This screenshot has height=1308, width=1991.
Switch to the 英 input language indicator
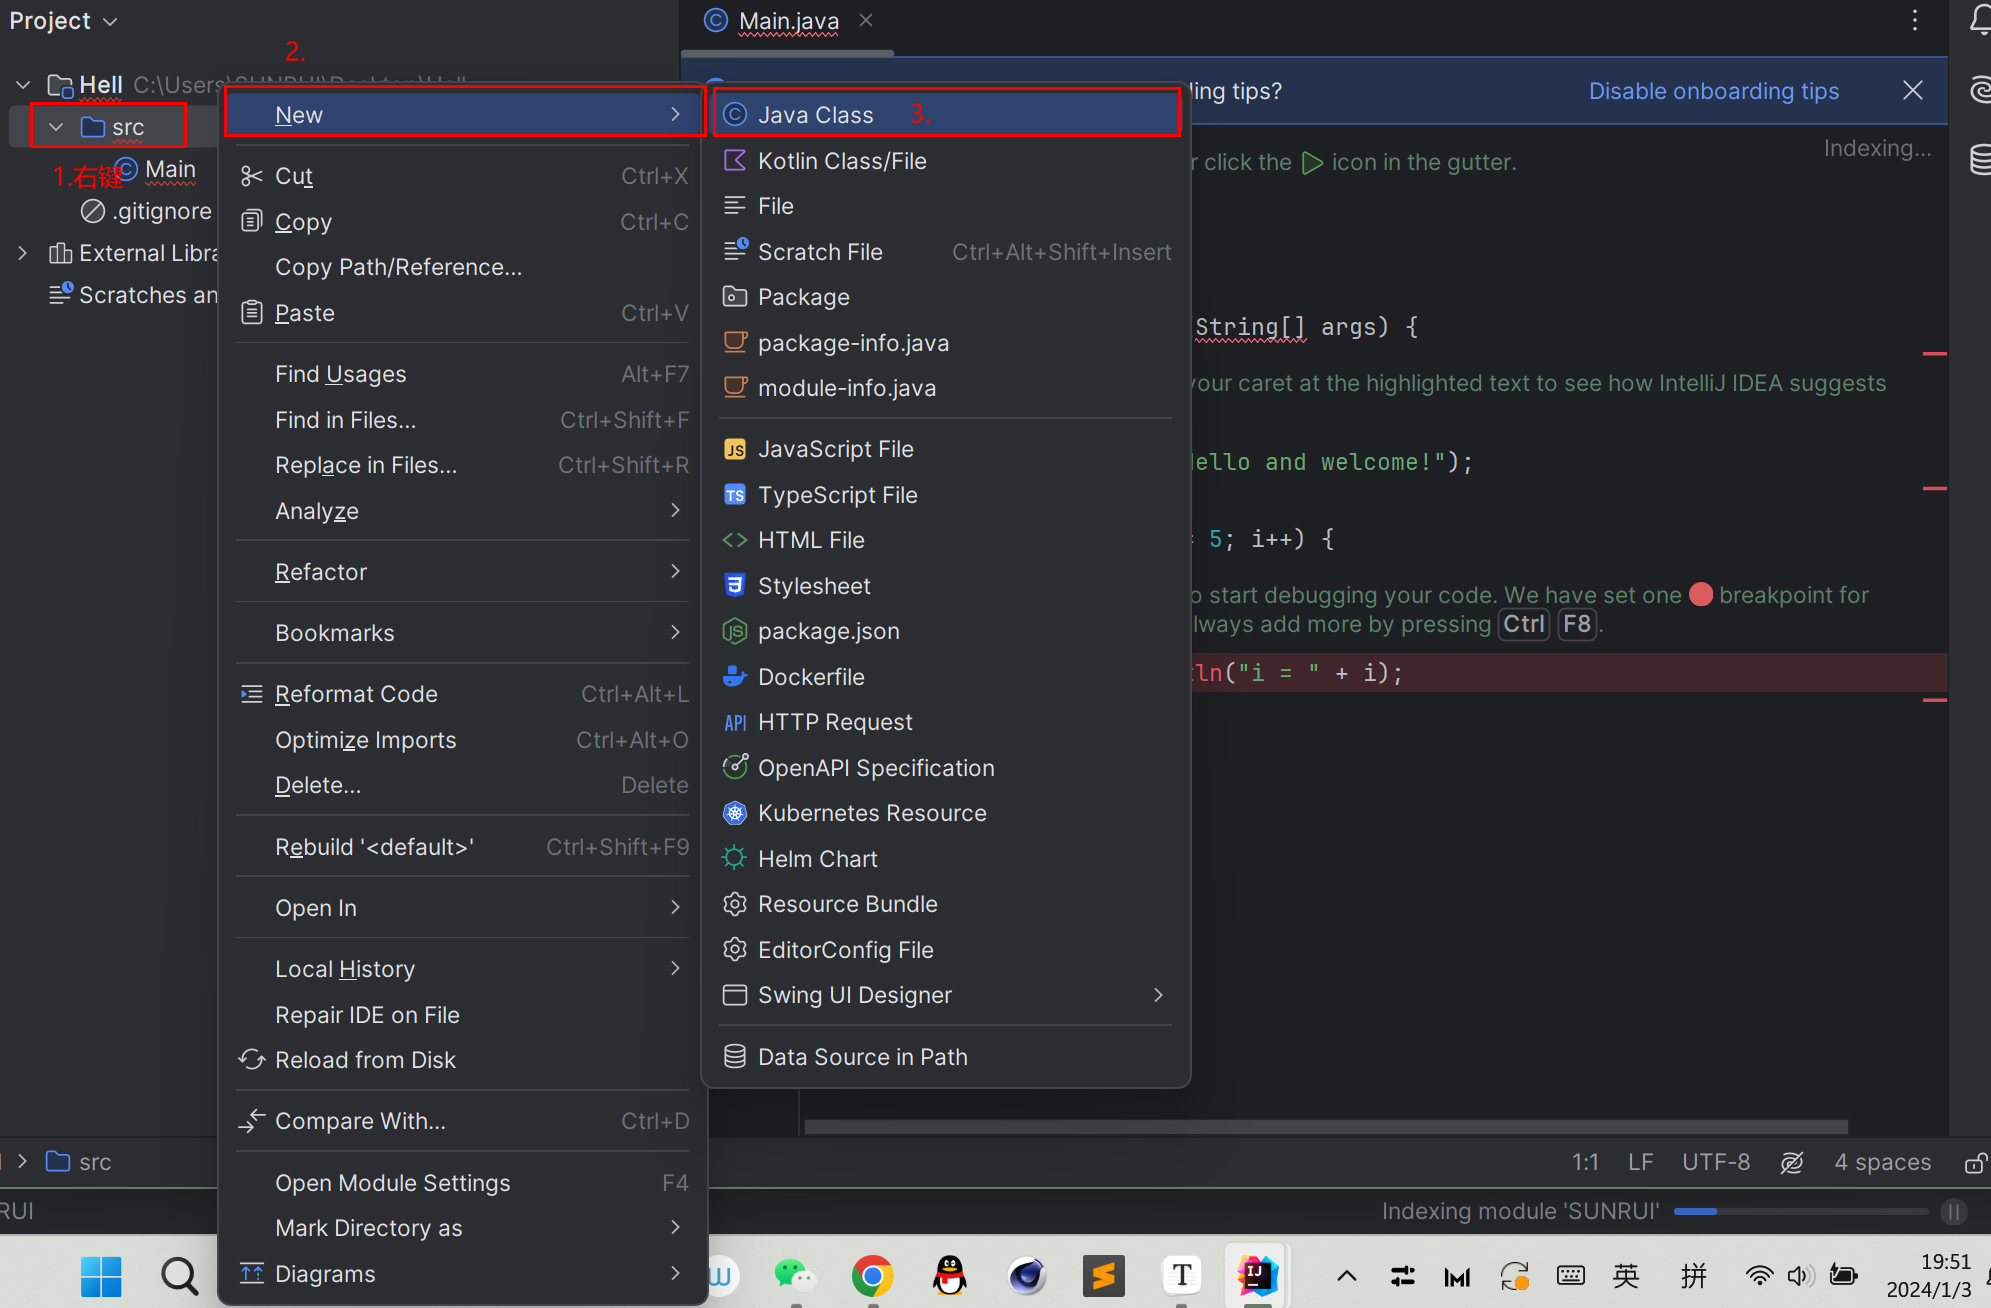click(1626, 1275)
